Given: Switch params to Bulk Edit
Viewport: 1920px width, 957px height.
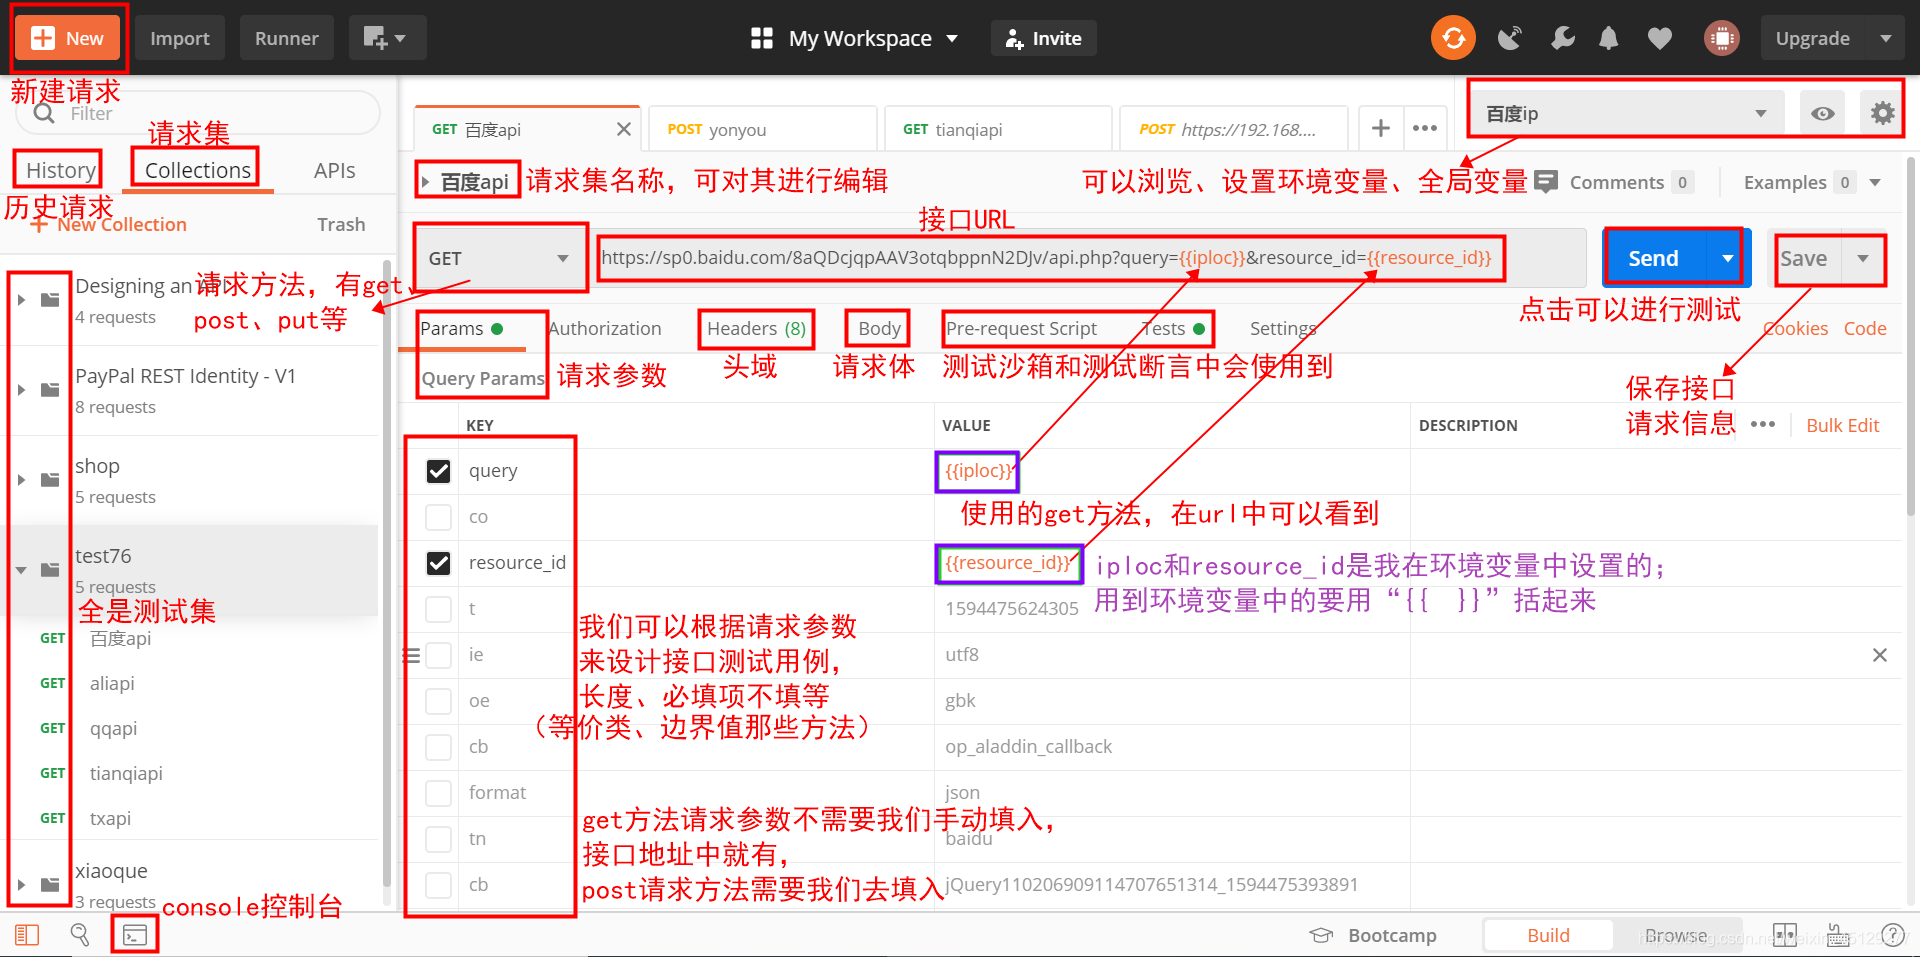Looking at the screenshot, I should click(1842, 425).
